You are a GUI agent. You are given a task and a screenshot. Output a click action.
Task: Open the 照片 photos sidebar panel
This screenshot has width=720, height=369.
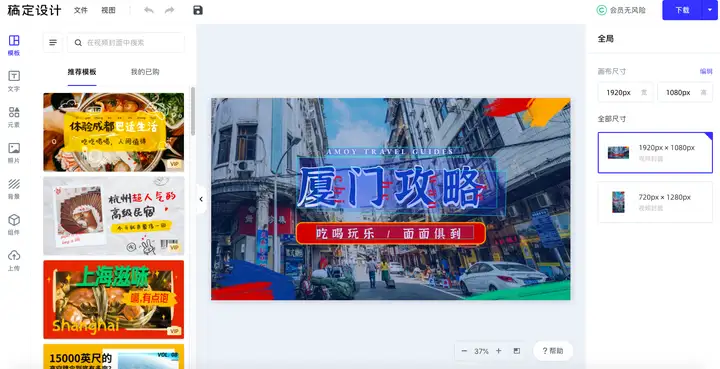click(14, 153)
